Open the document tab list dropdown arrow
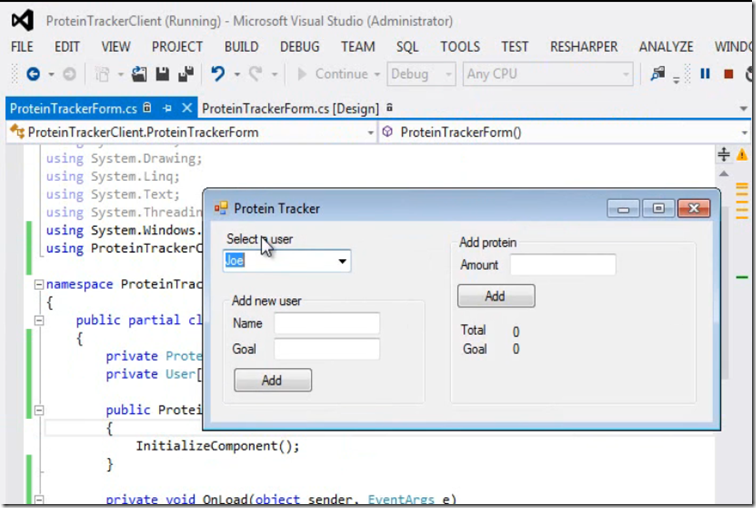 click(x=743, y=109)
